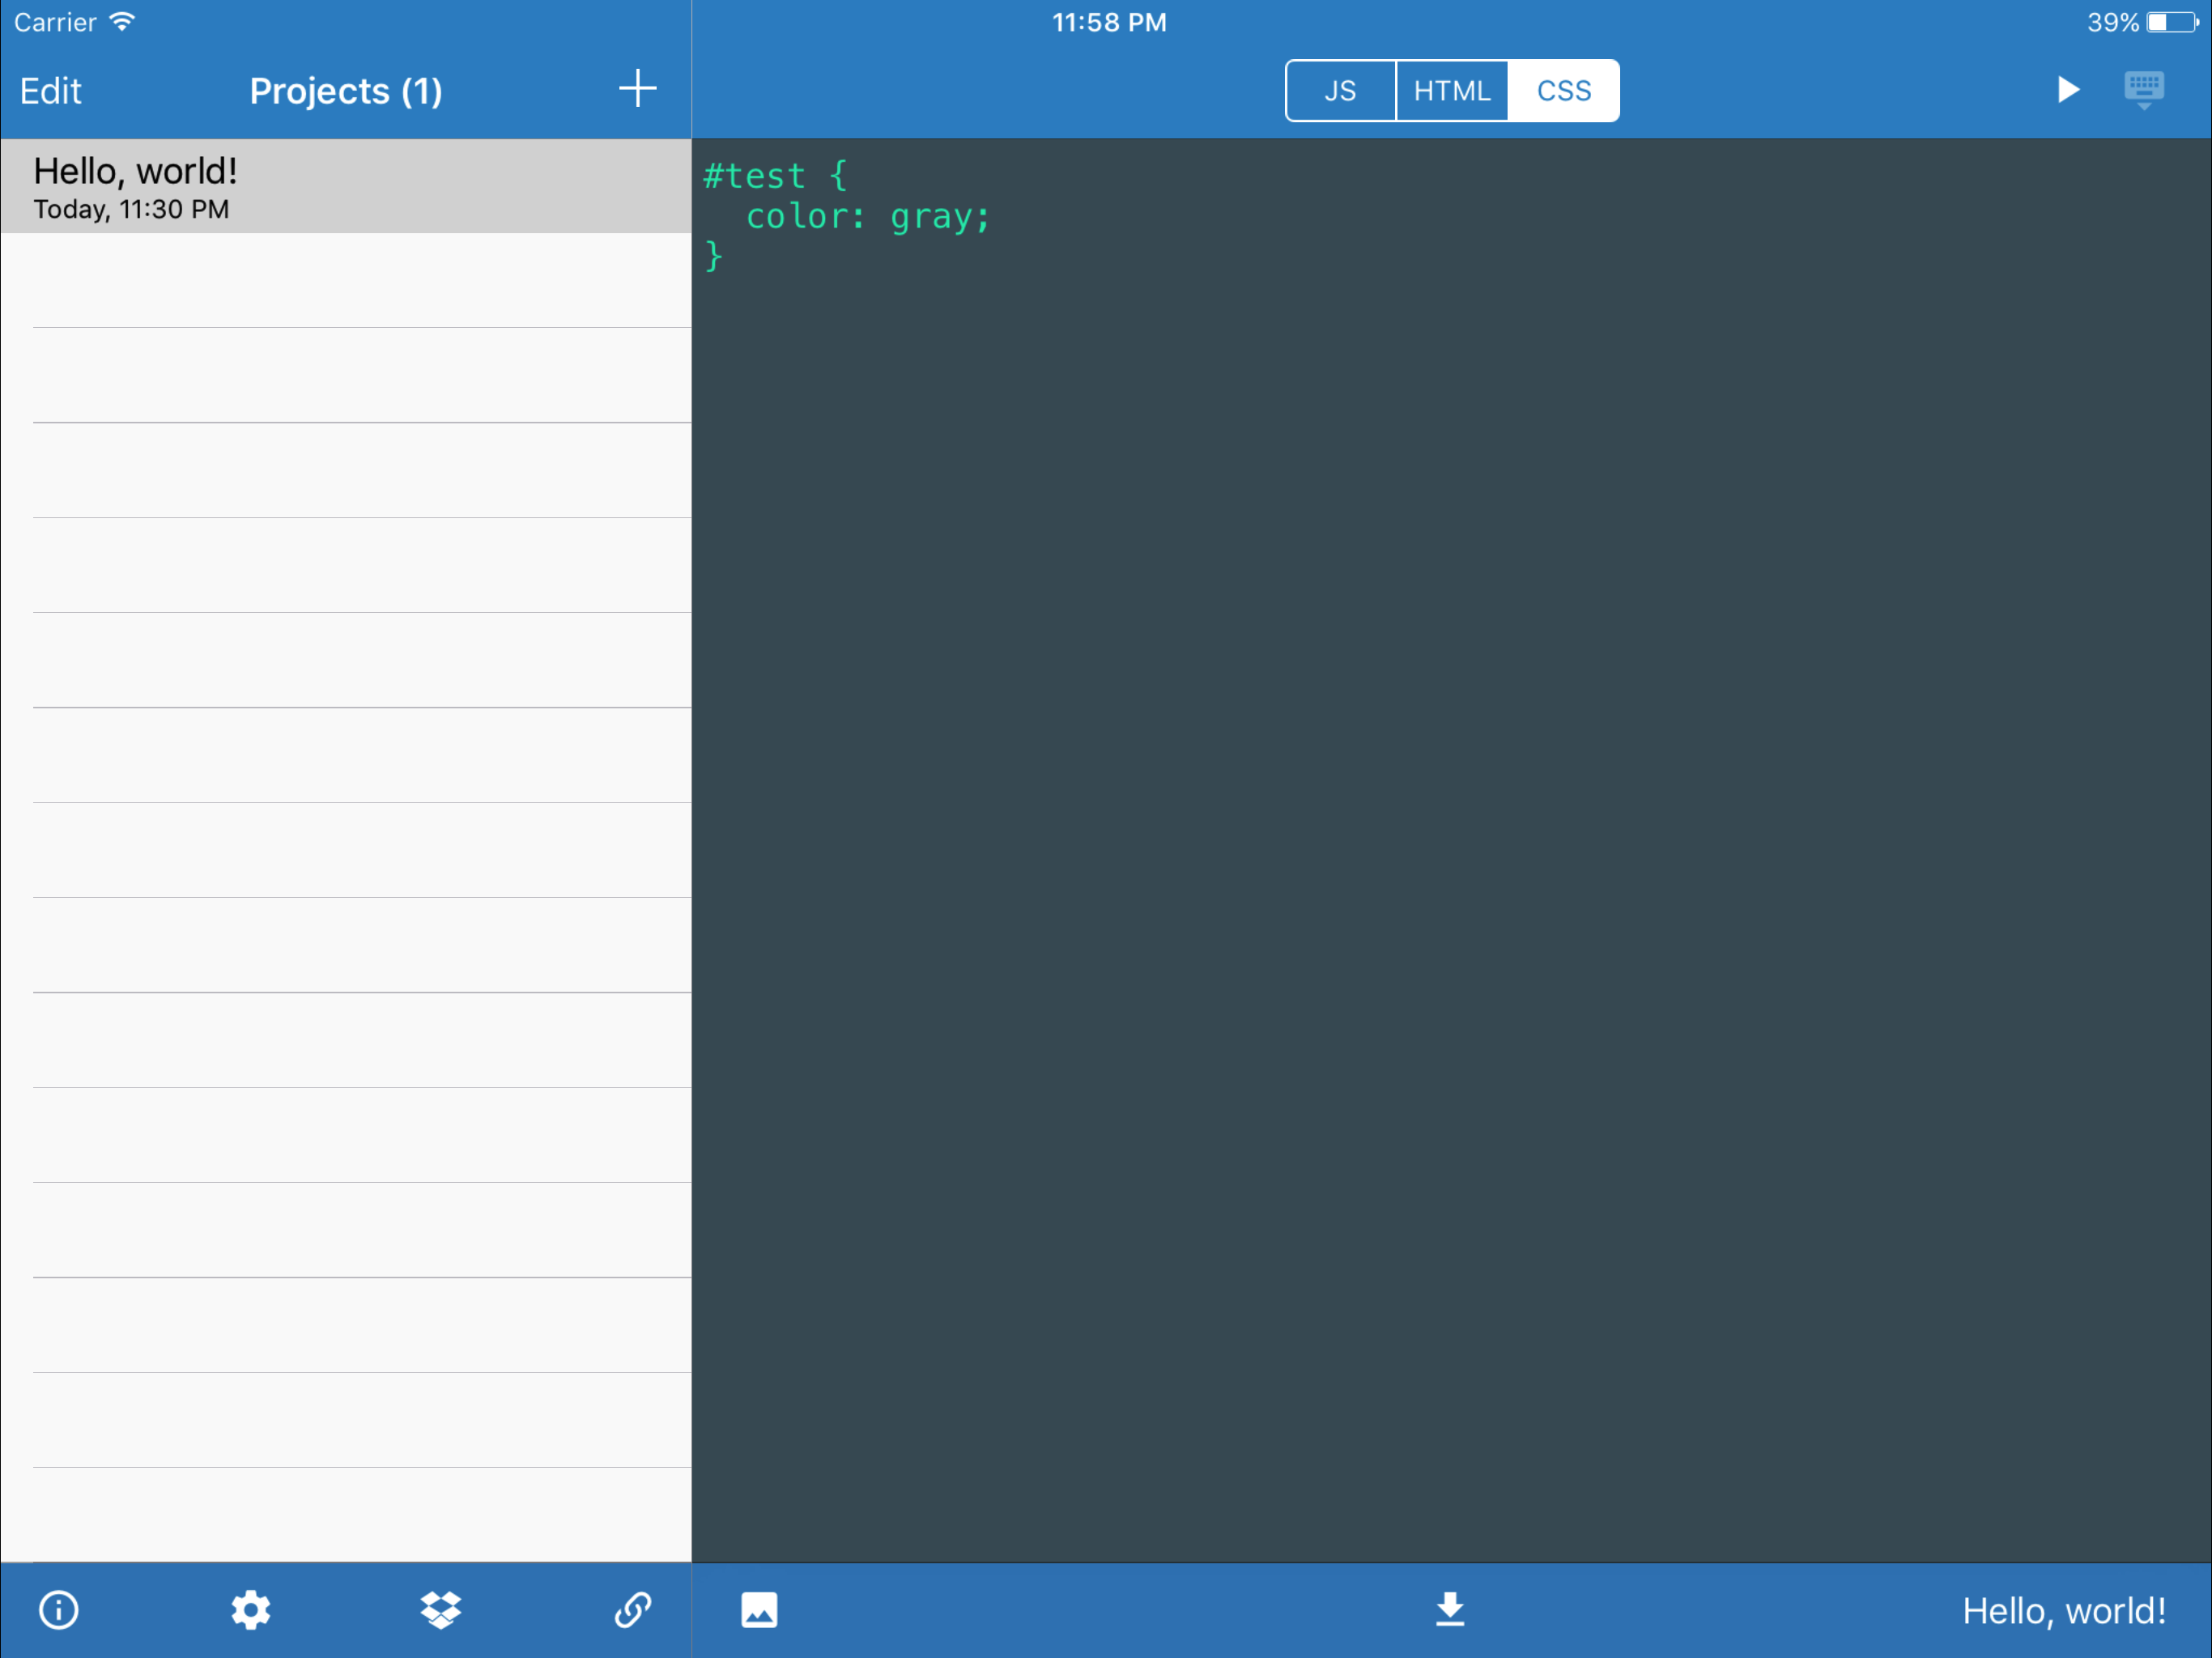Image resolution: width=2212 pixels, height=1658 pixels.
Task: Select the Hello, world! project row
Action: pyautogui.click(x=345, y=187)
